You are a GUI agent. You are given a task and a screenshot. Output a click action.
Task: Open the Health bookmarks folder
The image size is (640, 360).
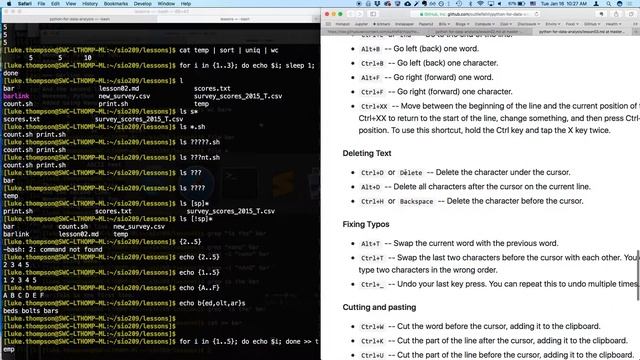pyautogui.click(x=613, y=24)
